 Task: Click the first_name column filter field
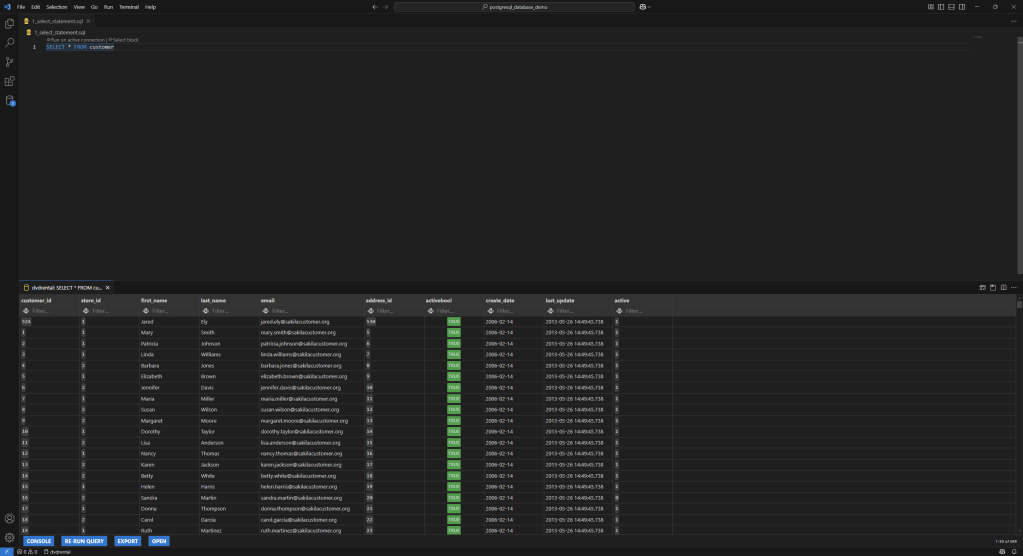[163, 311]
